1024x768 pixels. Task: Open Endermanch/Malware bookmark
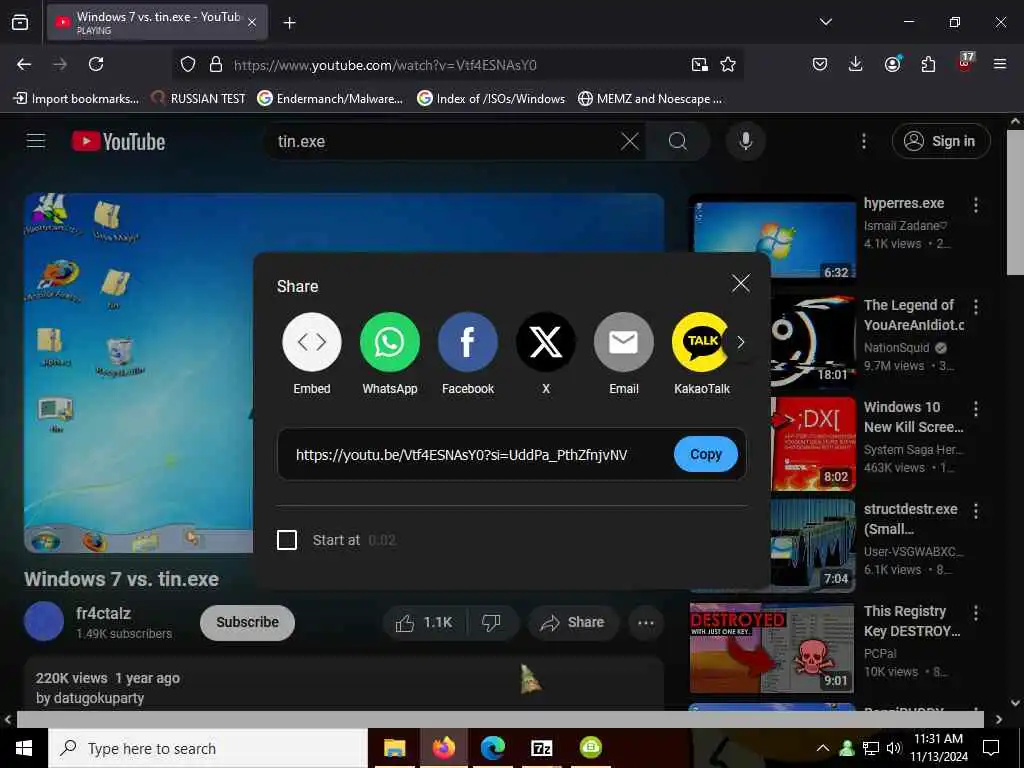(330, 99)
